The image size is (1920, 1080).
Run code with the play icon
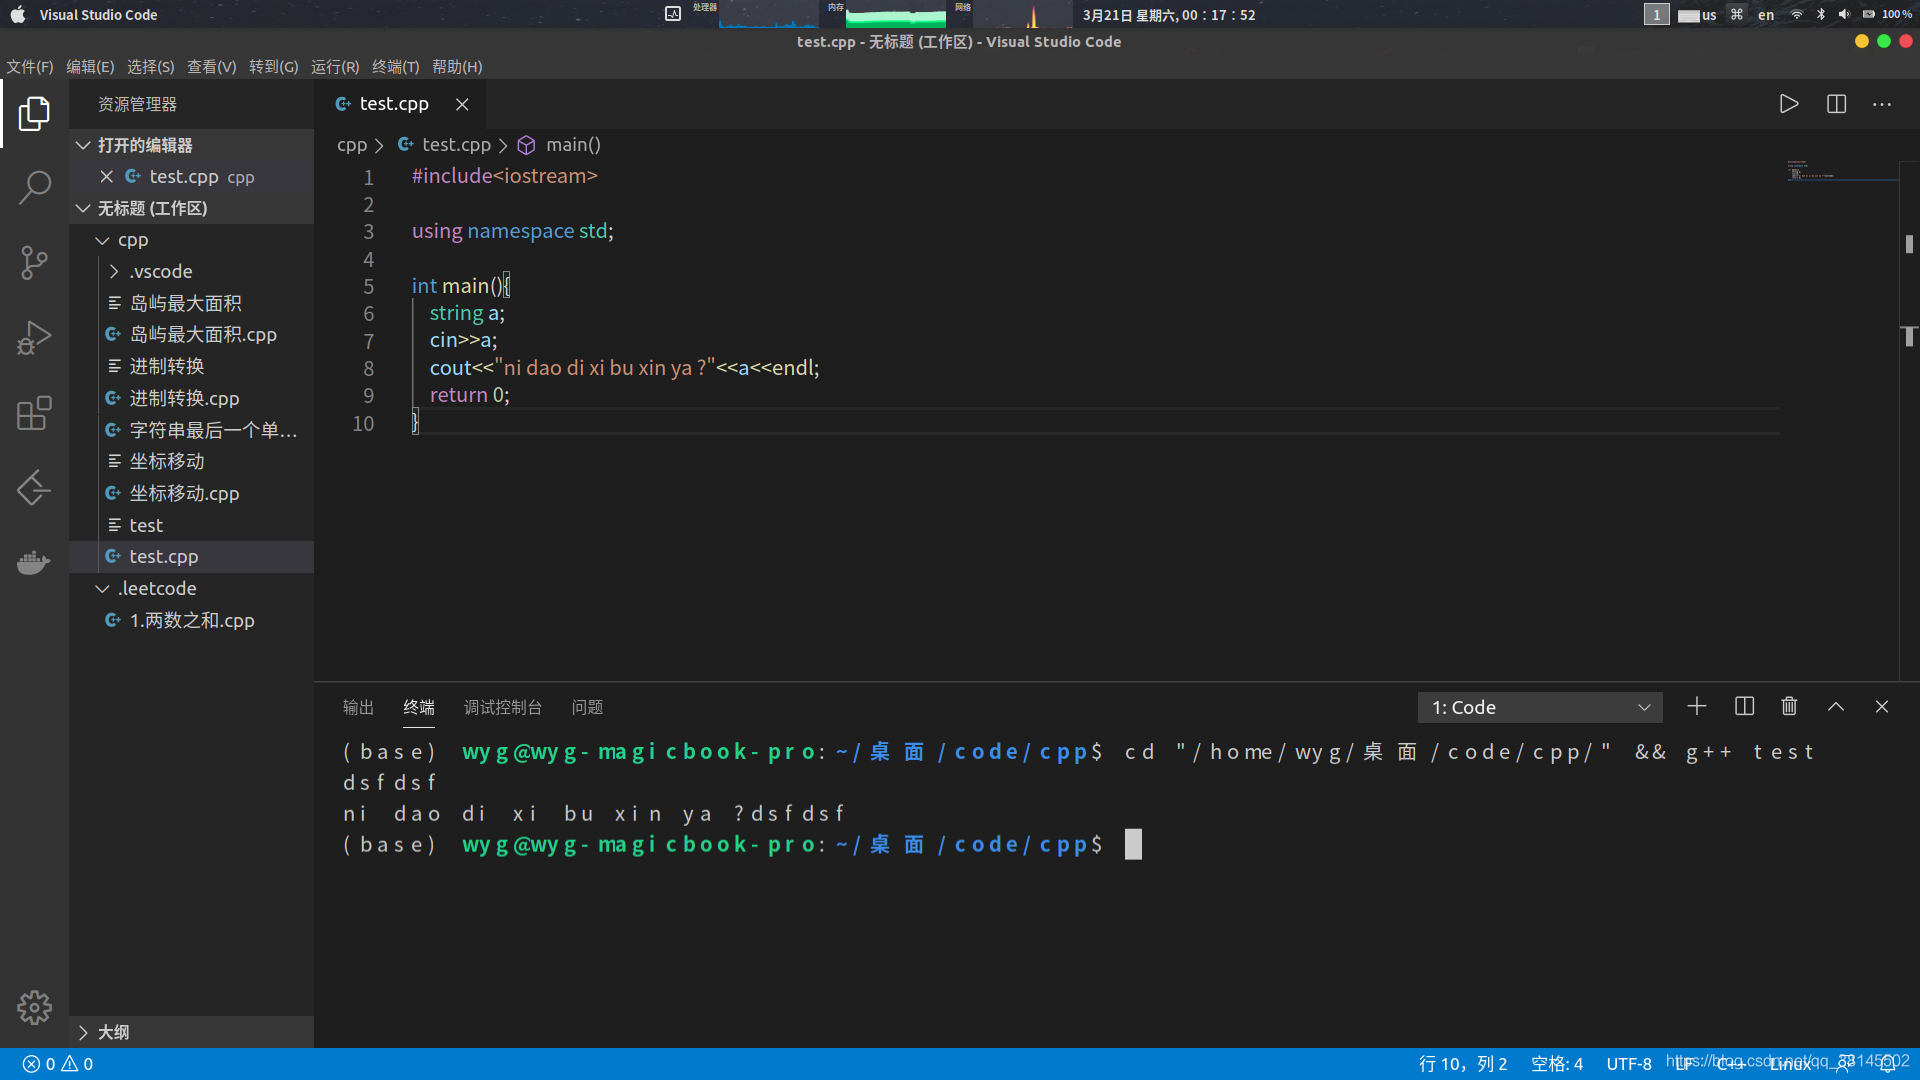coord(1789,104)
